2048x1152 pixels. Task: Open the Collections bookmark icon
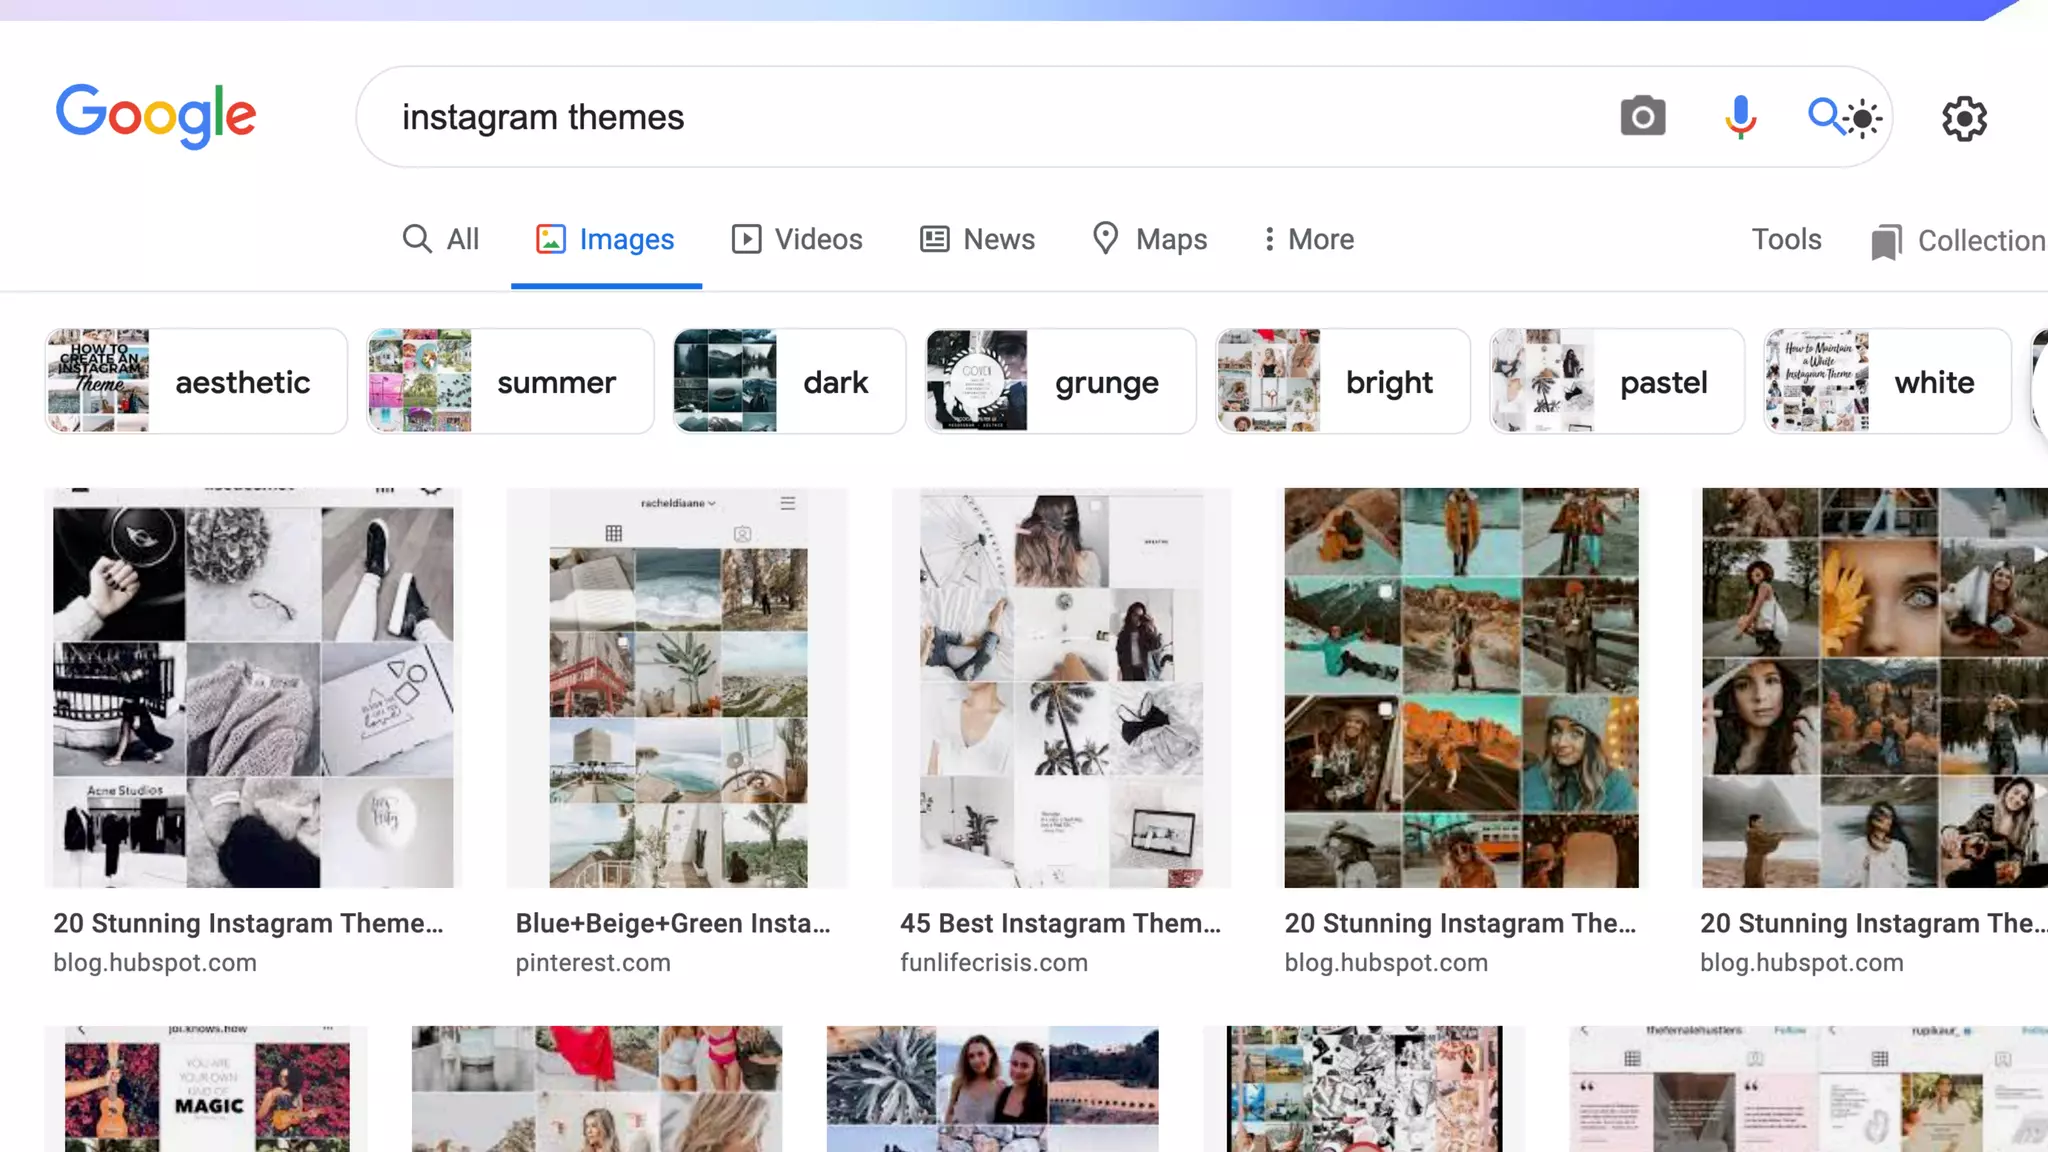pos(1886,242)
